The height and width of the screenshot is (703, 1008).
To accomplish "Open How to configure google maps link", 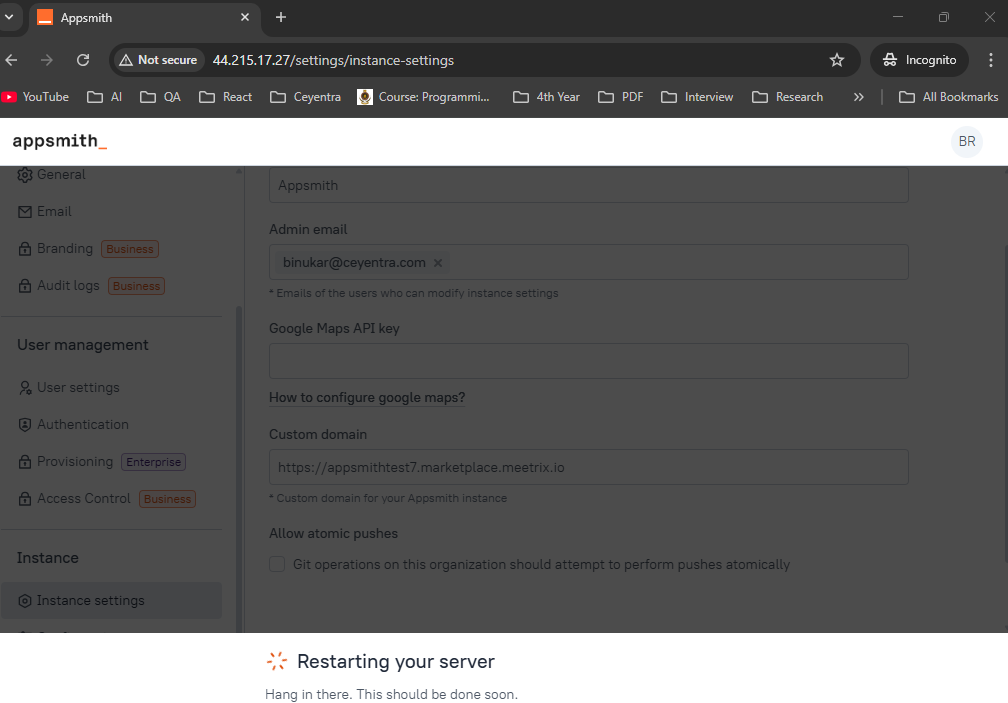I will click(367, 398).
